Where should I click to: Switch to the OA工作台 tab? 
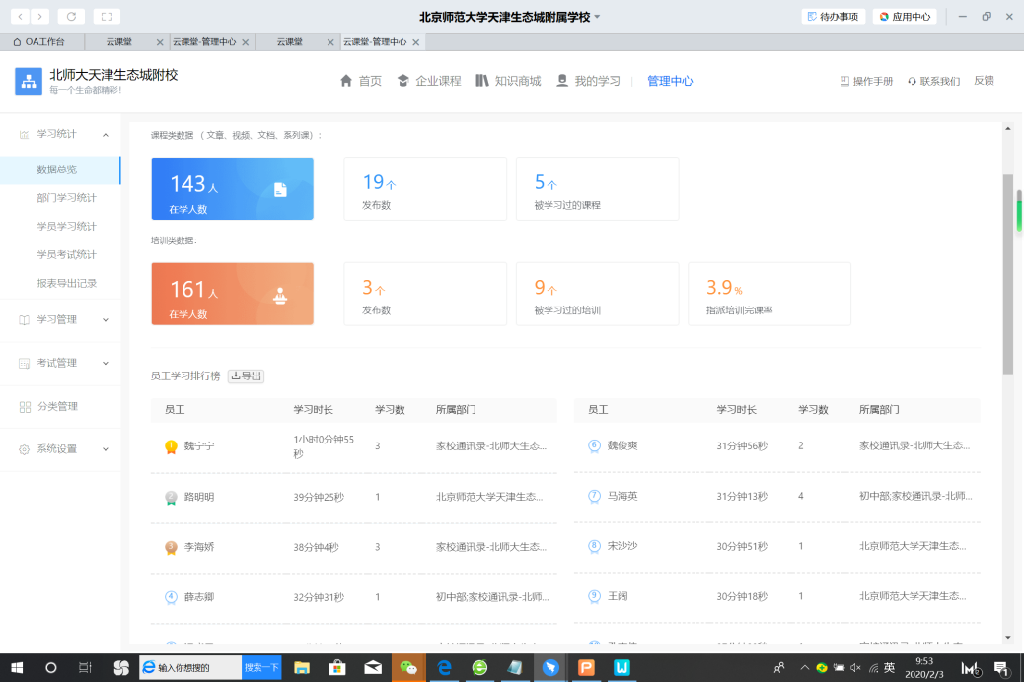pos(42,42)
